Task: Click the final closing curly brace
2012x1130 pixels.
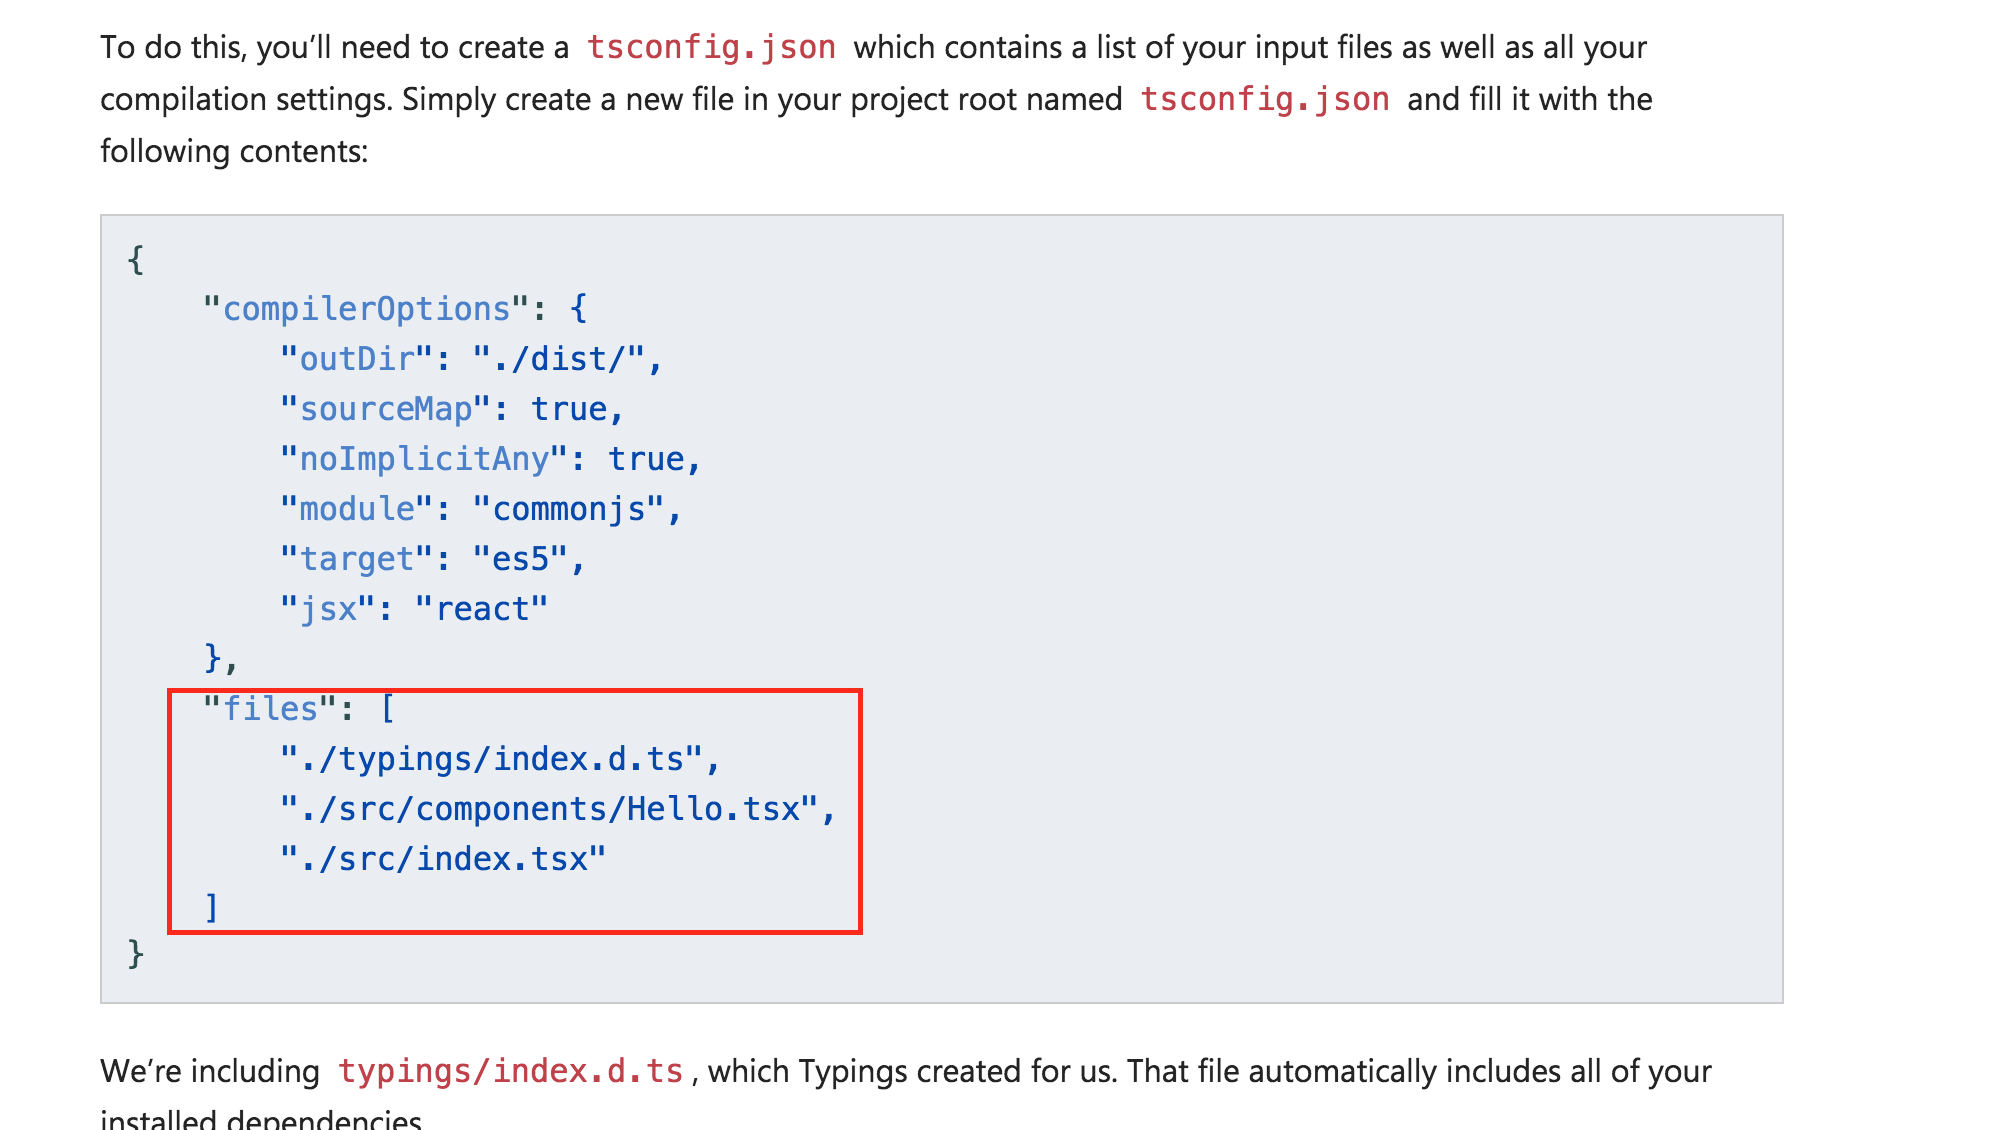Action: coord(136,953)
